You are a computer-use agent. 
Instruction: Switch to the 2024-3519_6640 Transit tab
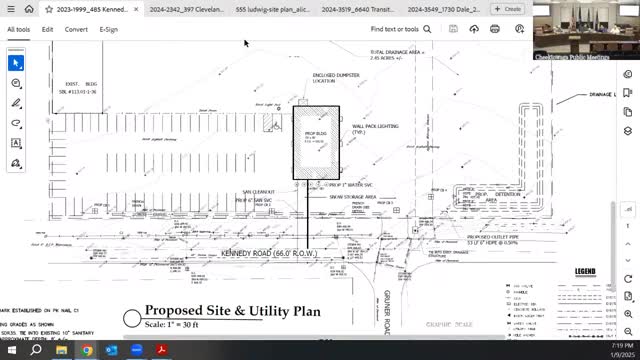pyautogui.click(x=358, y=9)
